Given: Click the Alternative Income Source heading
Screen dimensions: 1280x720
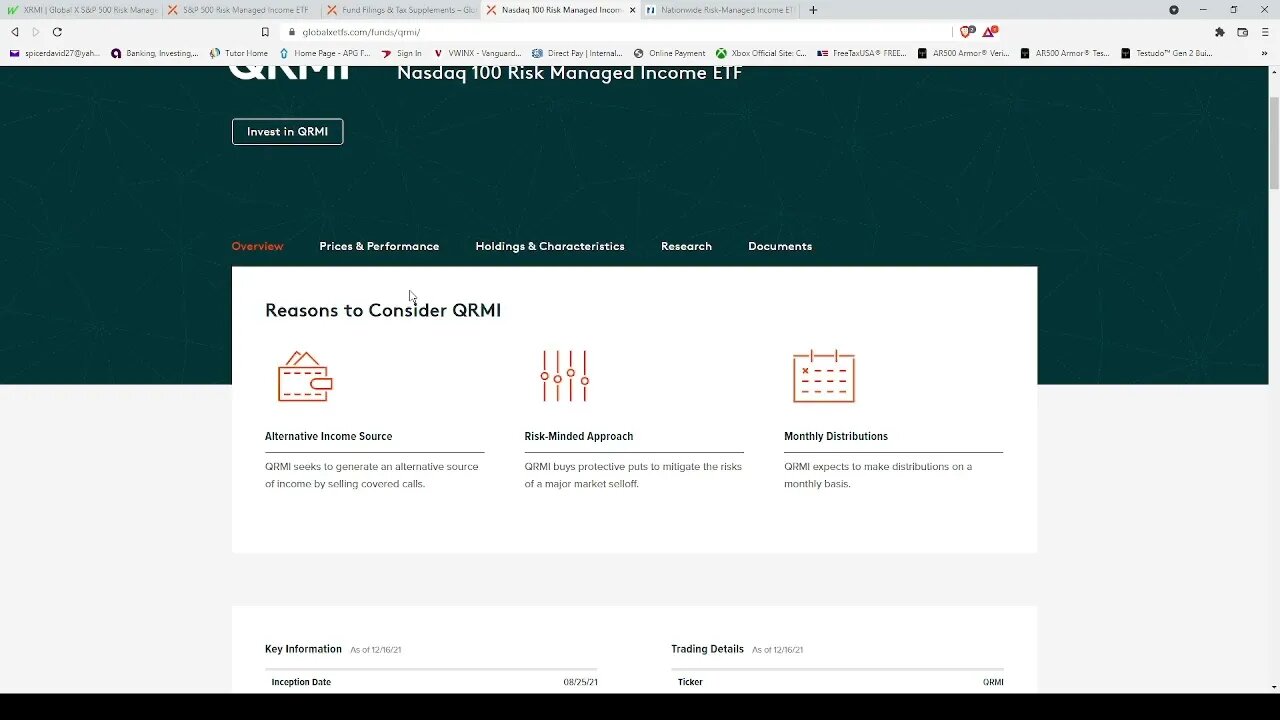Looking at the screenshot, I should click(x=328, y=436).
